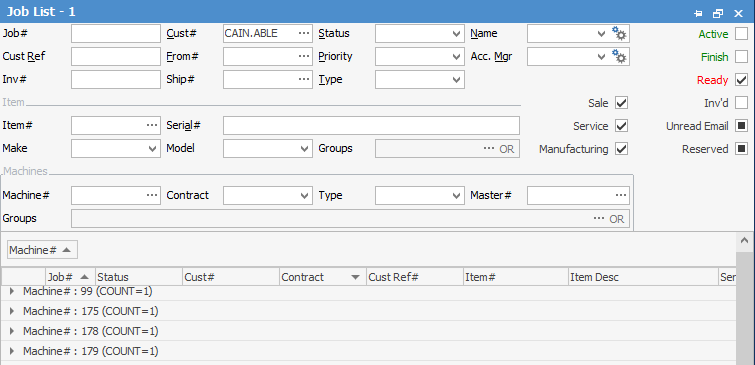Toggle the Inv'd checkbox
This screenshot has height=365, width=755.
742,103
